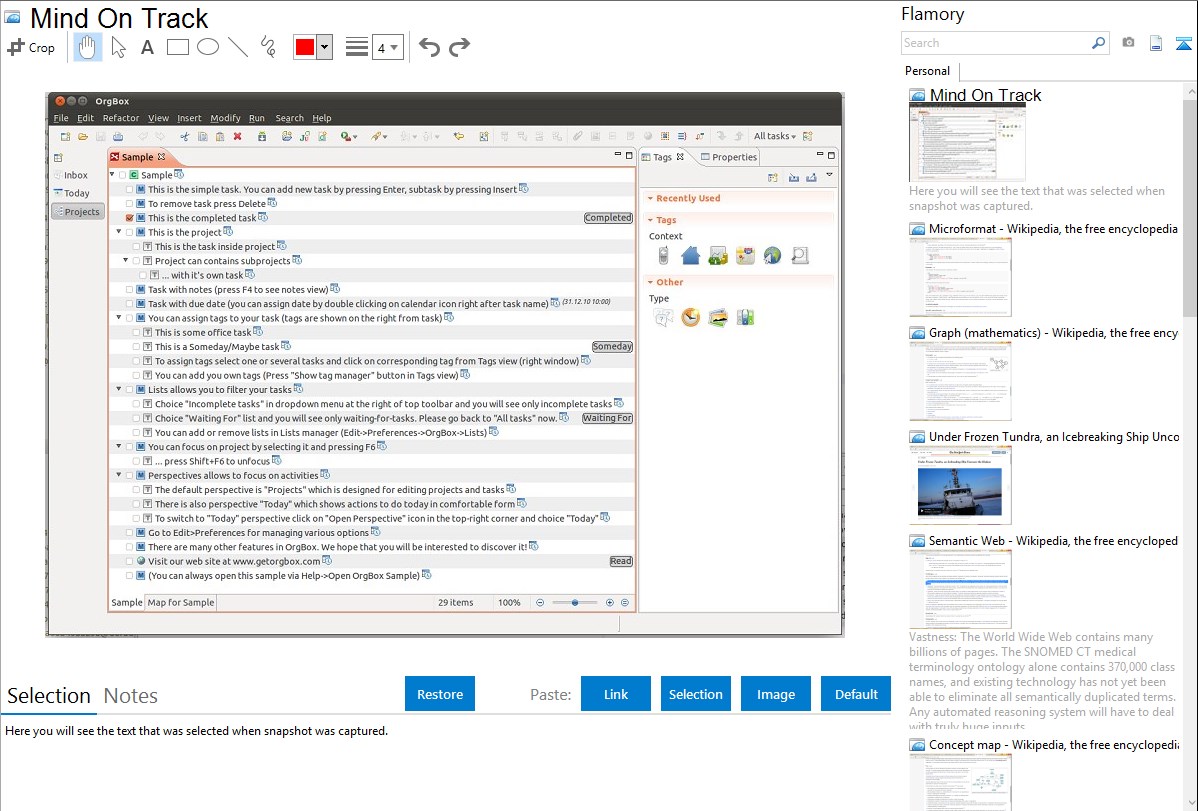Activate the Crop tool

point(31,47)
